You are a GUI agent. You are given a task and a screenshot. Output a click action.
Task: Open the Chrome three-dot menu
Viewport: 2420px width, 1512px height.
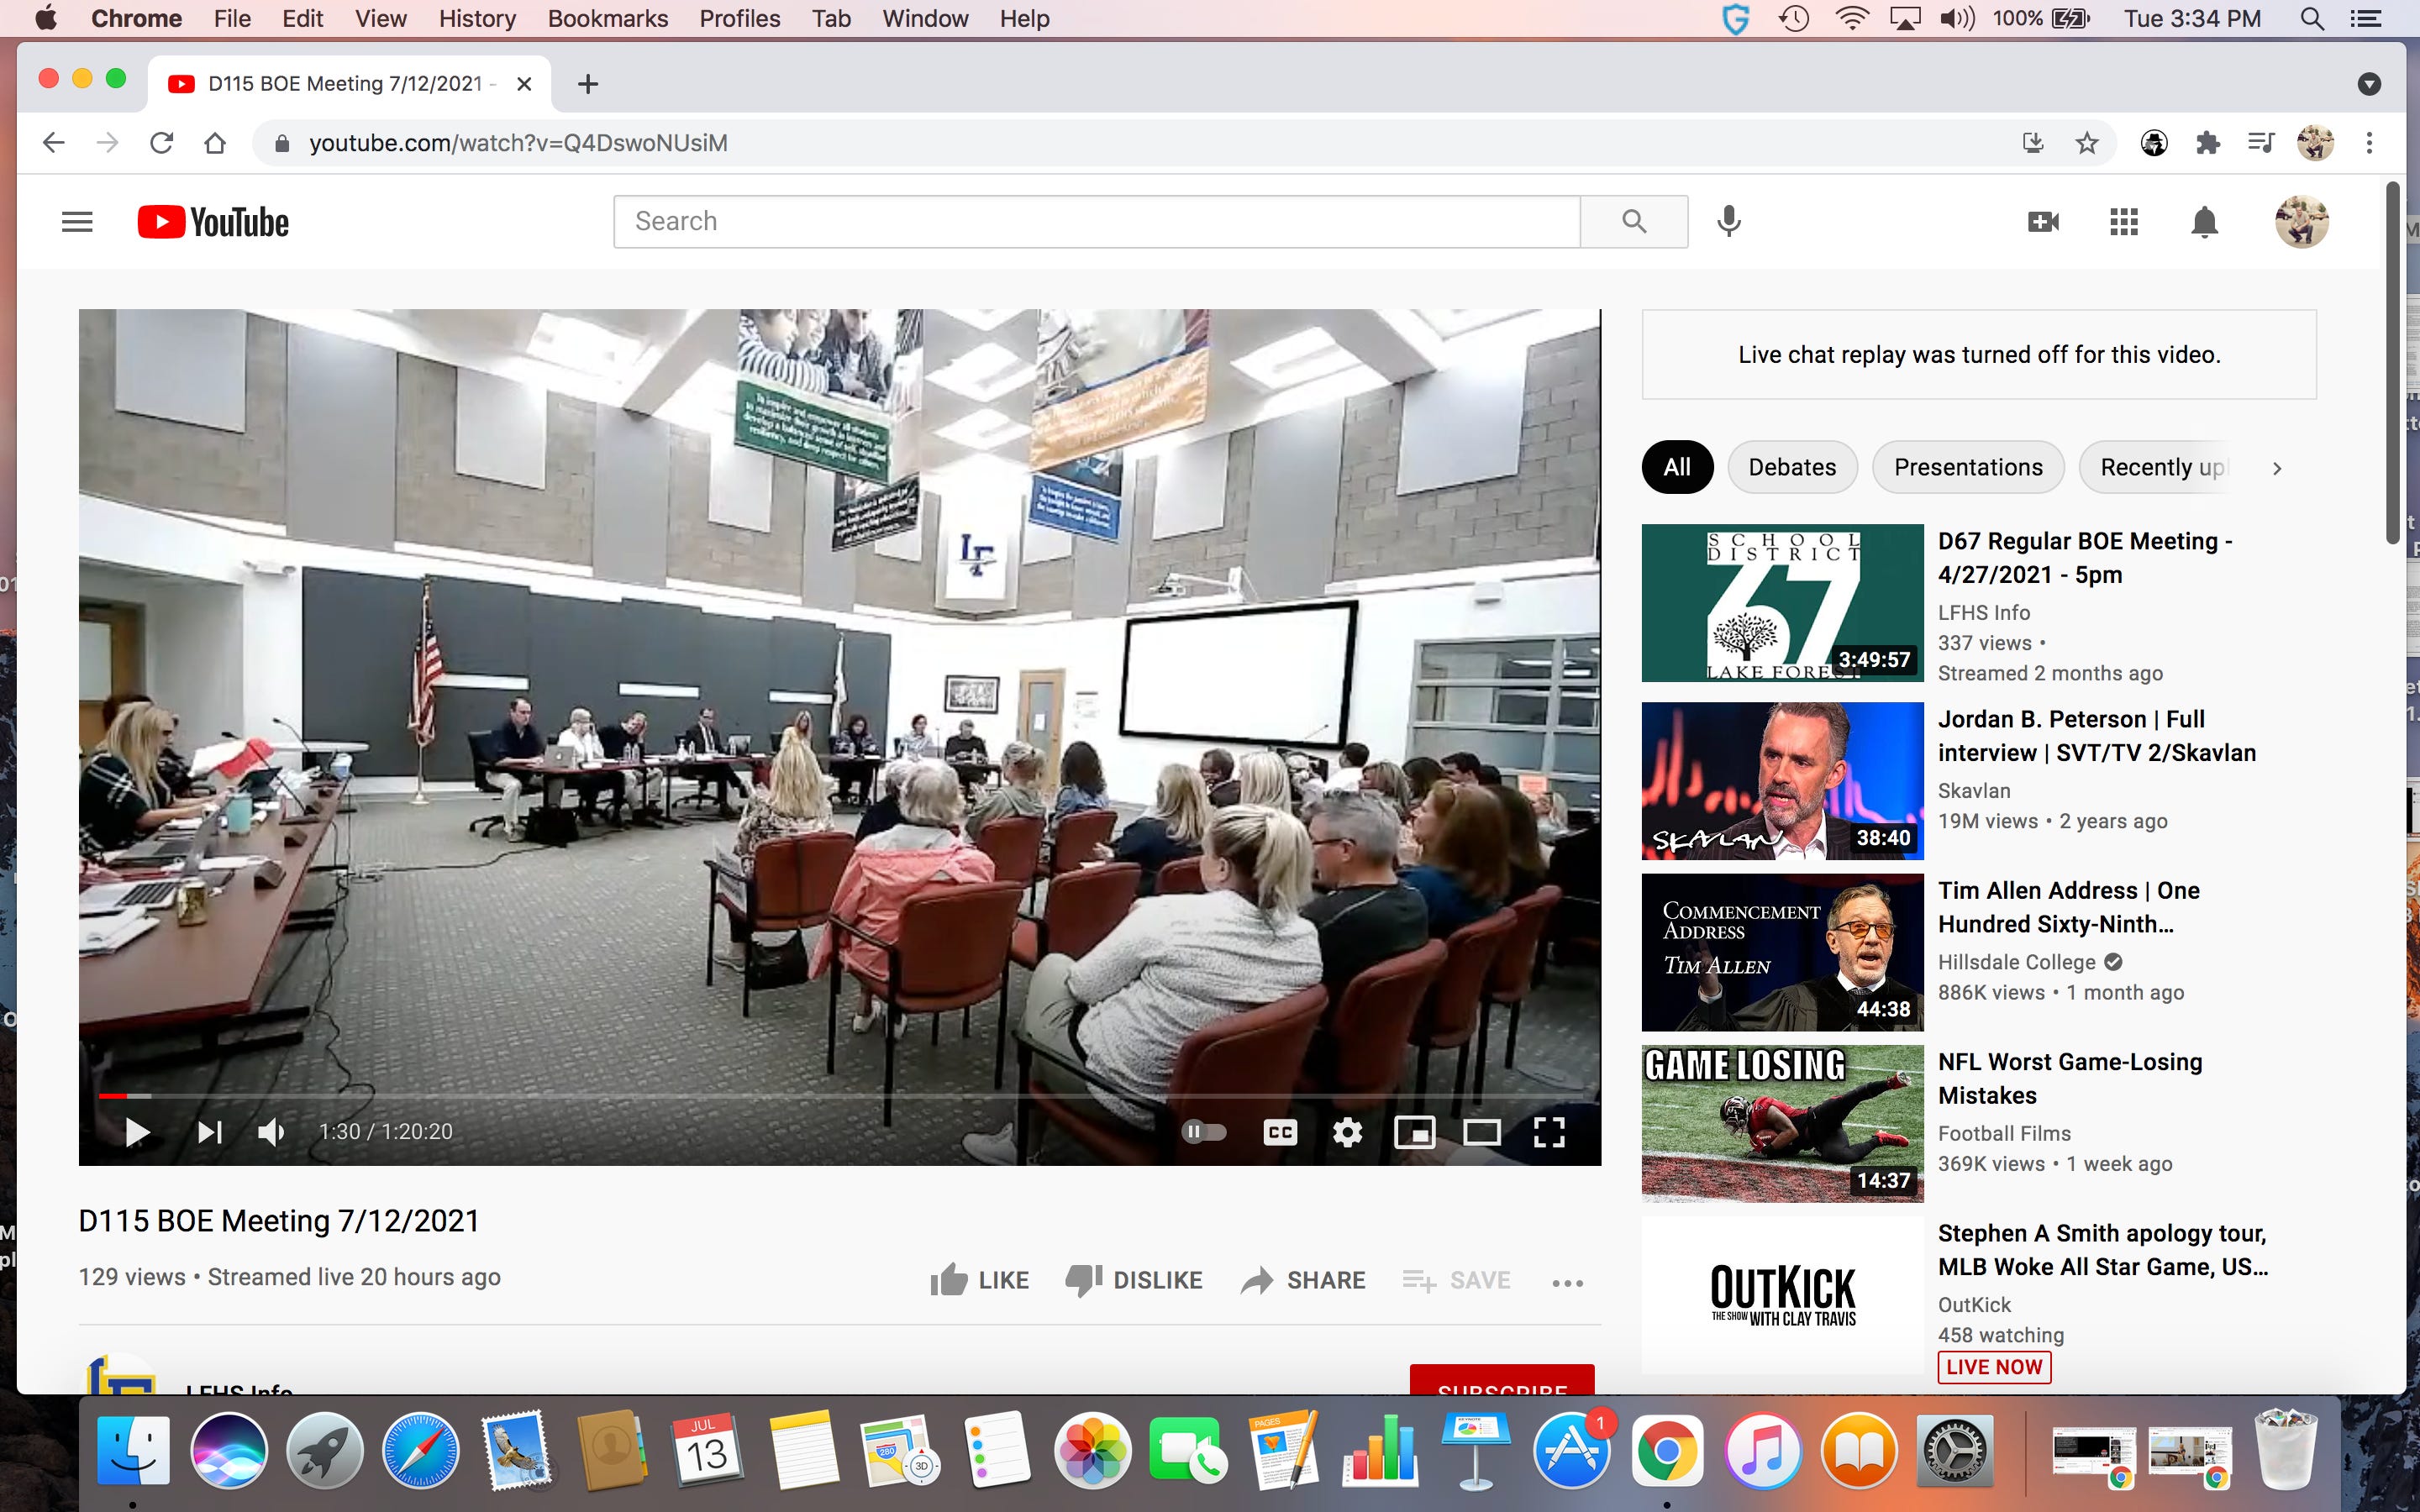[x=2368, y=143]
